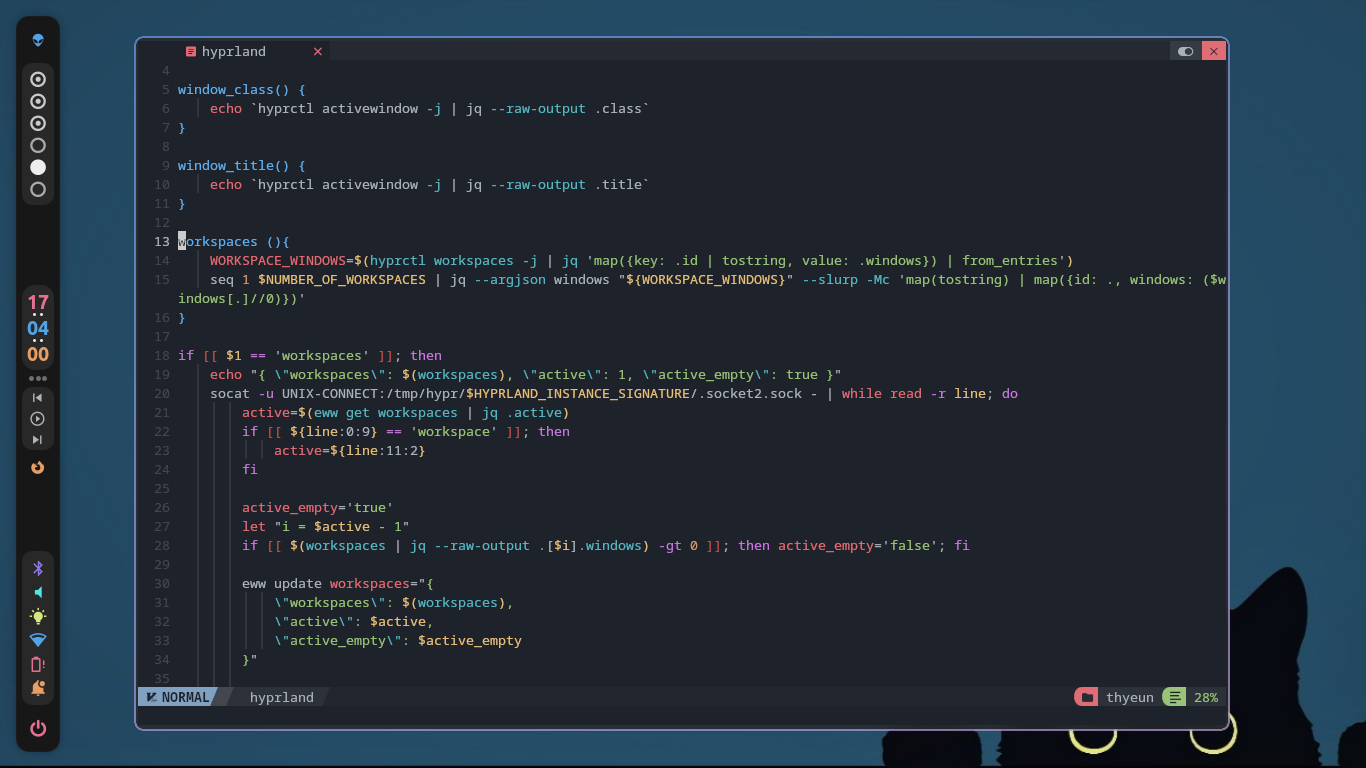Click 'socat' at the start of line 20
The height and width of the screenshot is (768, 1366).
[x=230, y=393]
